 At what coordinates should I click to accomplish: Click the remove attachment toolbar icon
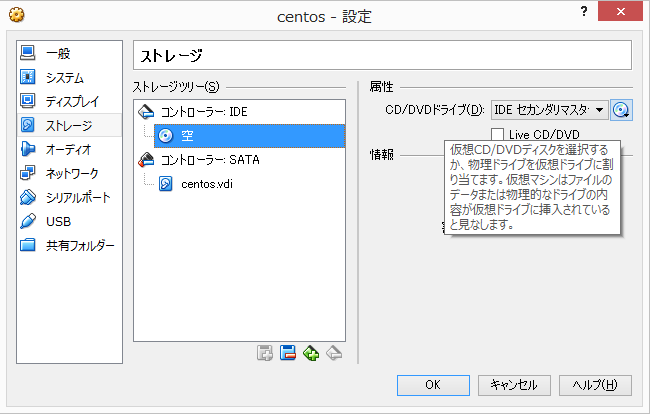(288, 353)
